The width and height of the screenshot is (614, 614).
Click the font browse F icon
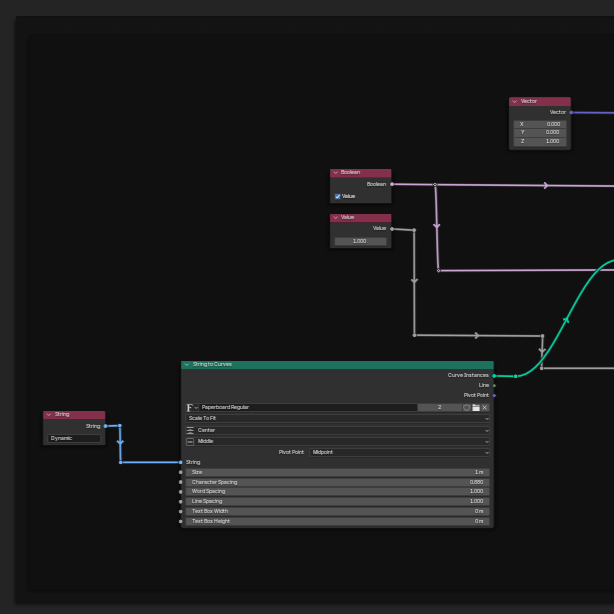click(192, 408)
